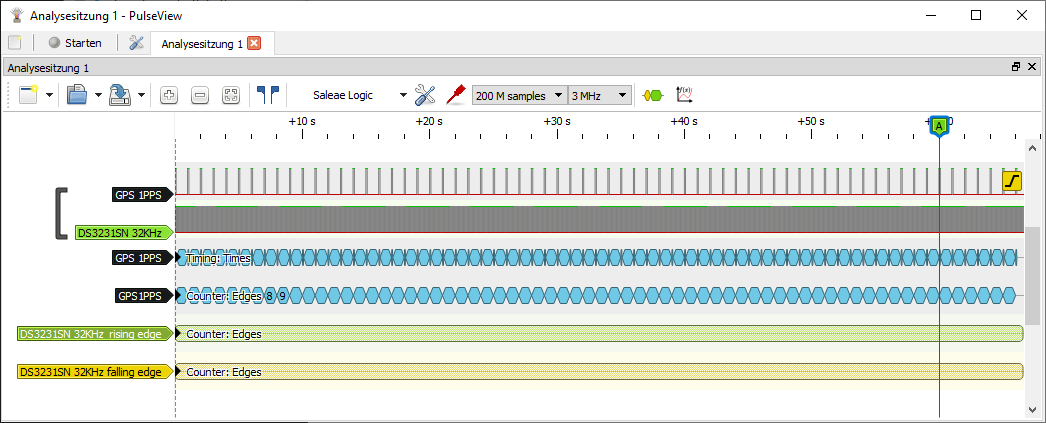Click the +10 s ruler label
1046x423 pixels.
[x=302, y=121]
